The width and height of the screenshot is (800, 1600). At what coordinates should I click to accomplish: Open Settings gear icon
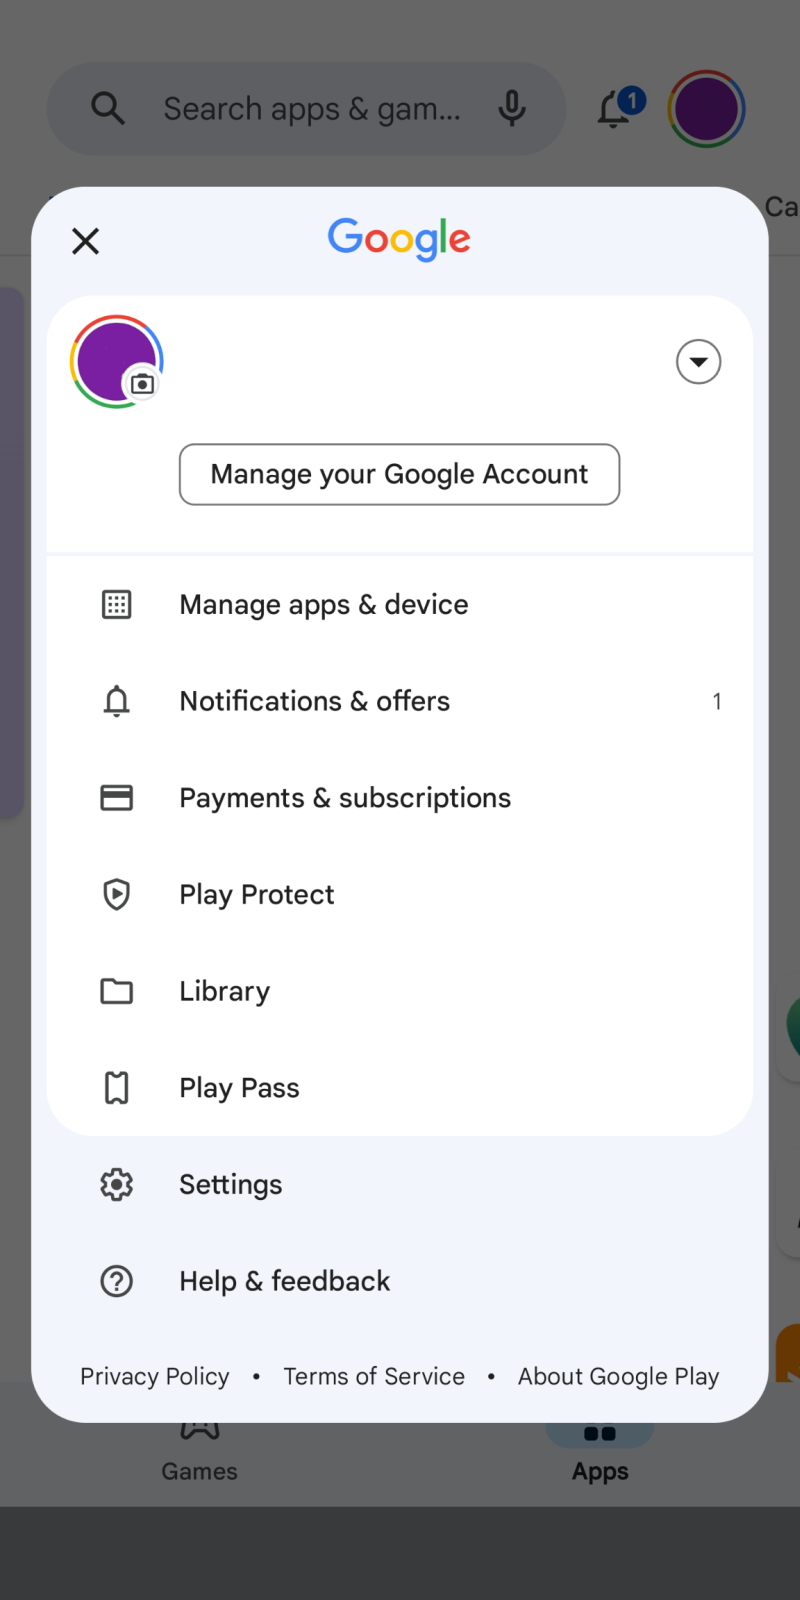pyautogui.click(x=117, y=1184)
